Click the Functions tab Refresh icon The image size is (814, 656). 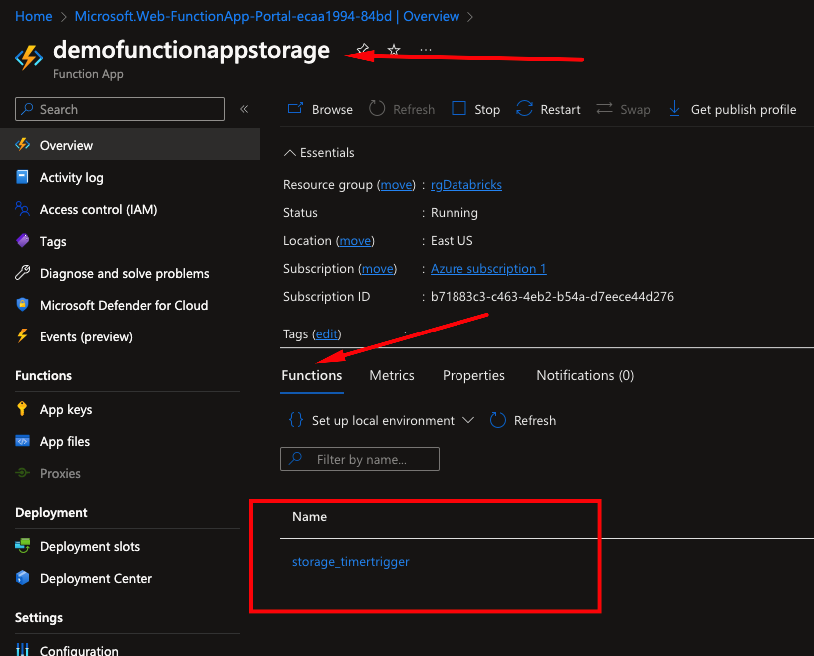[x=497, y=420]
